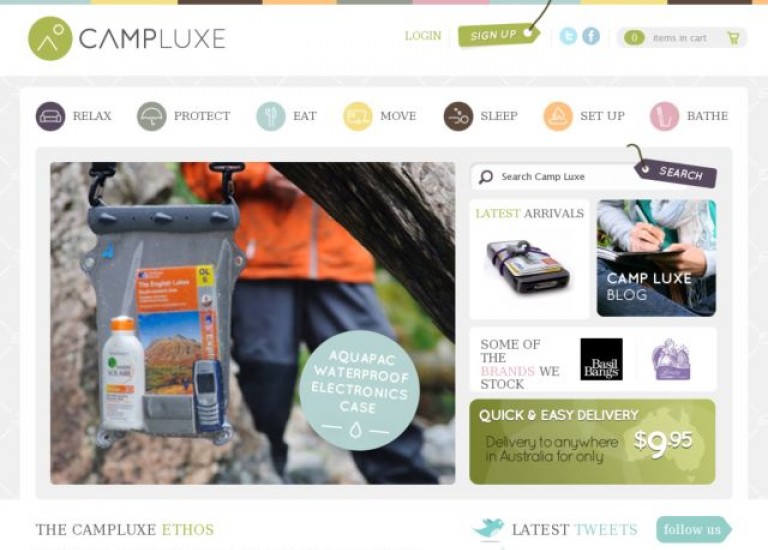Open the Move caravan icon
The image size is (768, 550).
coord(358,117)
